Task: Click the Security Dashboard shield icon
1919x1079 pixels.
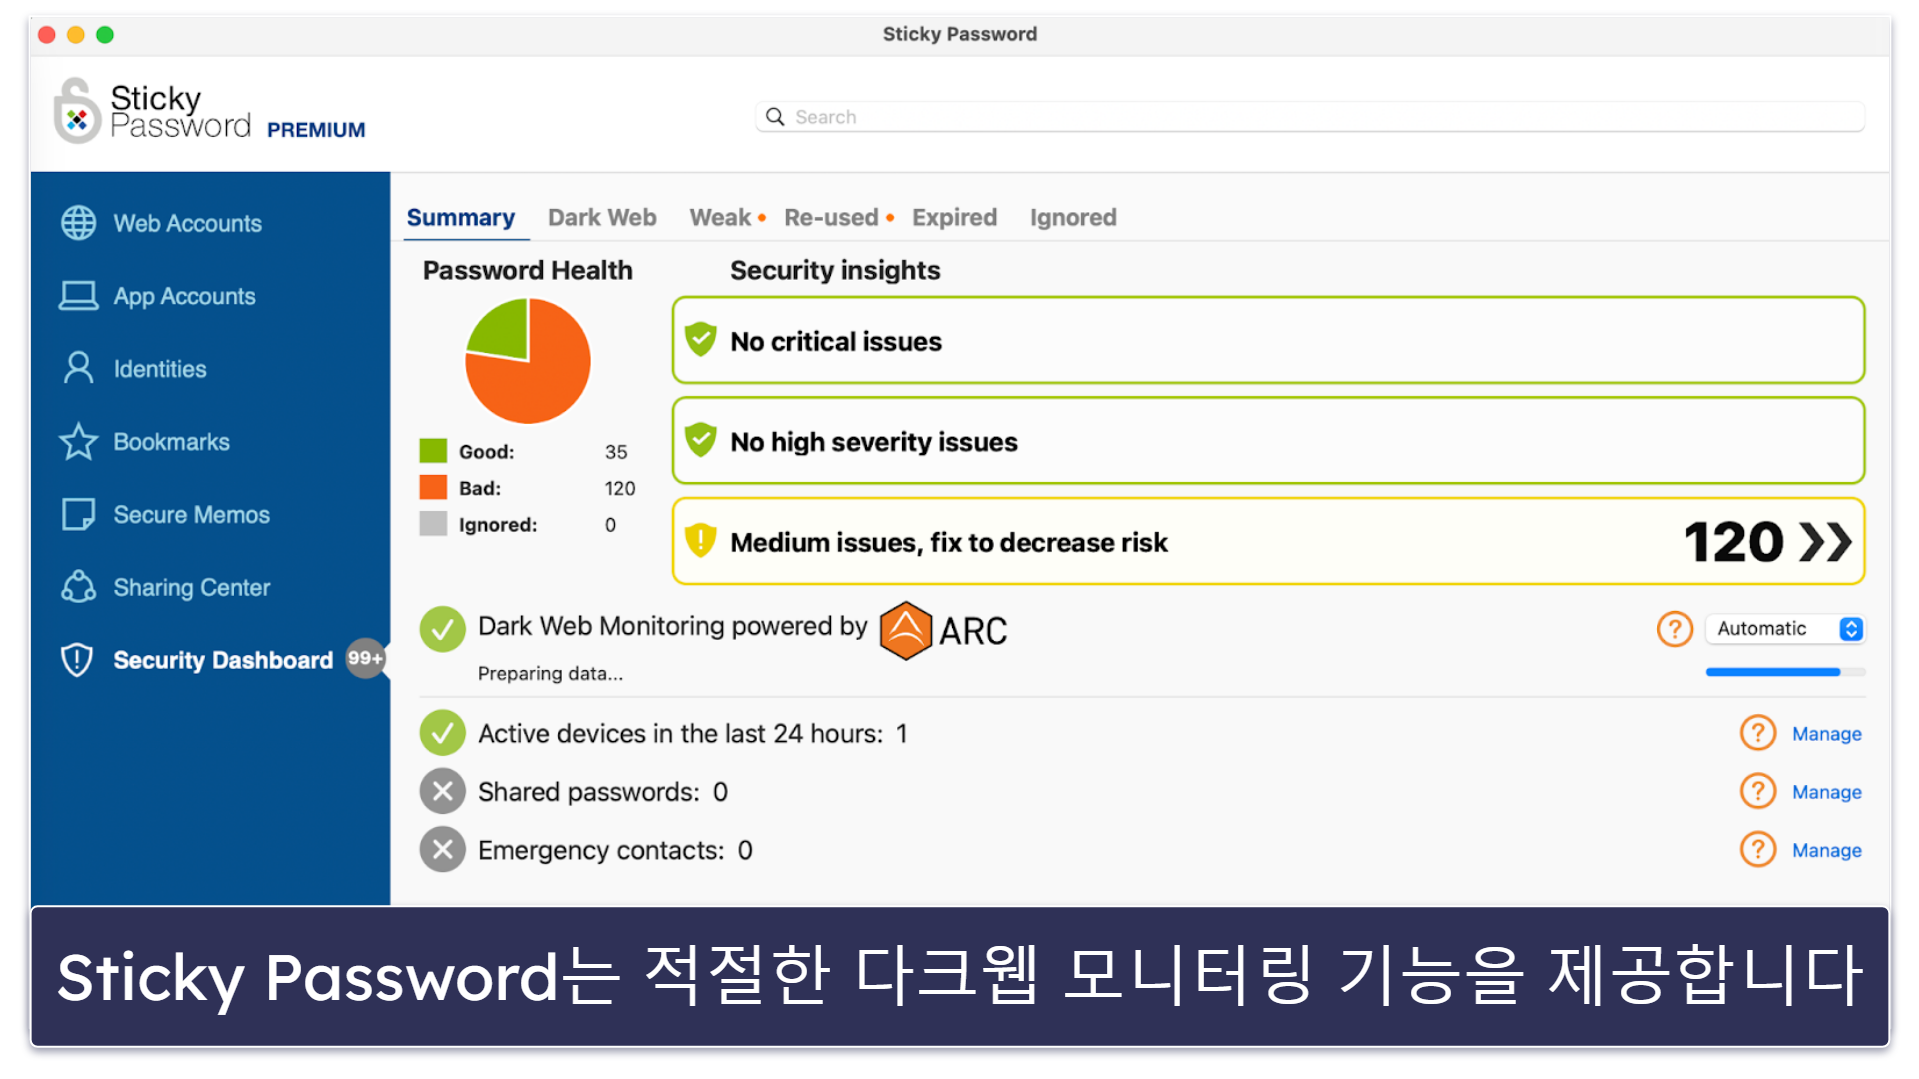Action: tap(77, 660)
